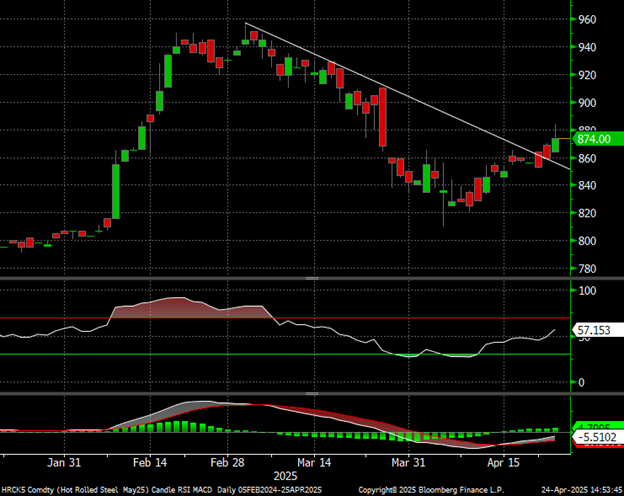The height and width of the screenshot is (496, 624).
Task: Click the 2025 year label below dates
Action: [285, 475]
